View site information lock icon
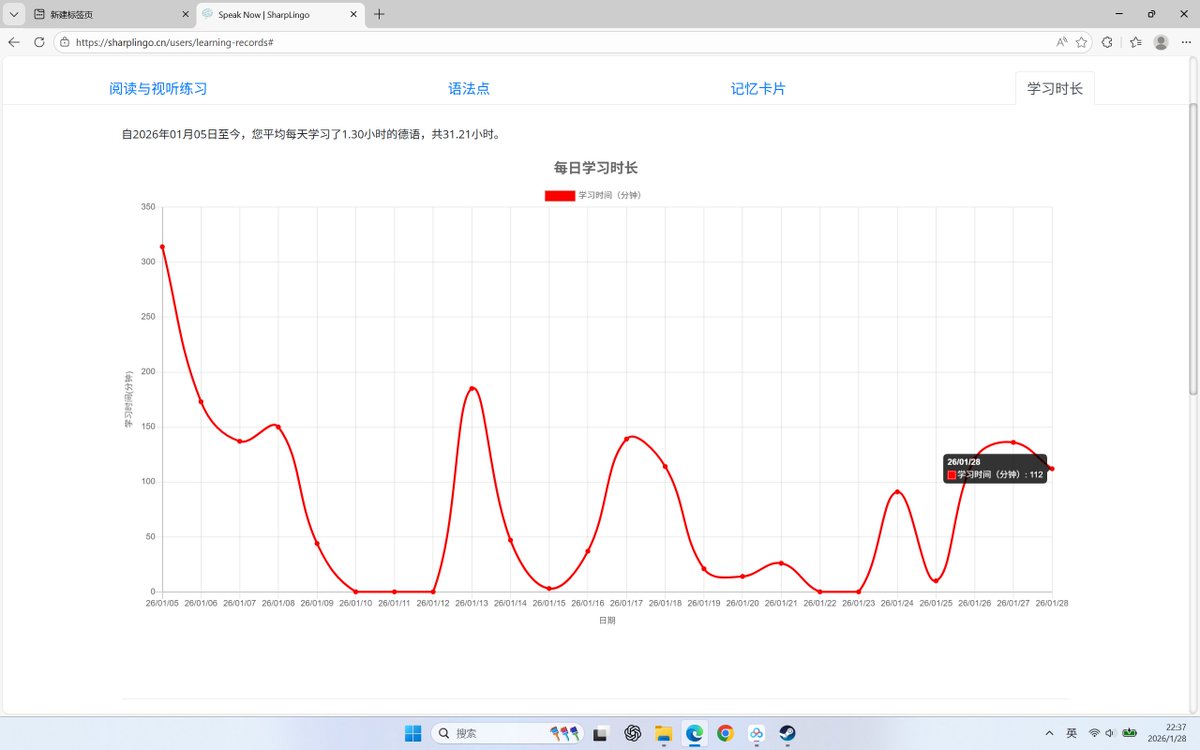The width and height of the screenshot is (1200, 750). [x=64, y=43]
